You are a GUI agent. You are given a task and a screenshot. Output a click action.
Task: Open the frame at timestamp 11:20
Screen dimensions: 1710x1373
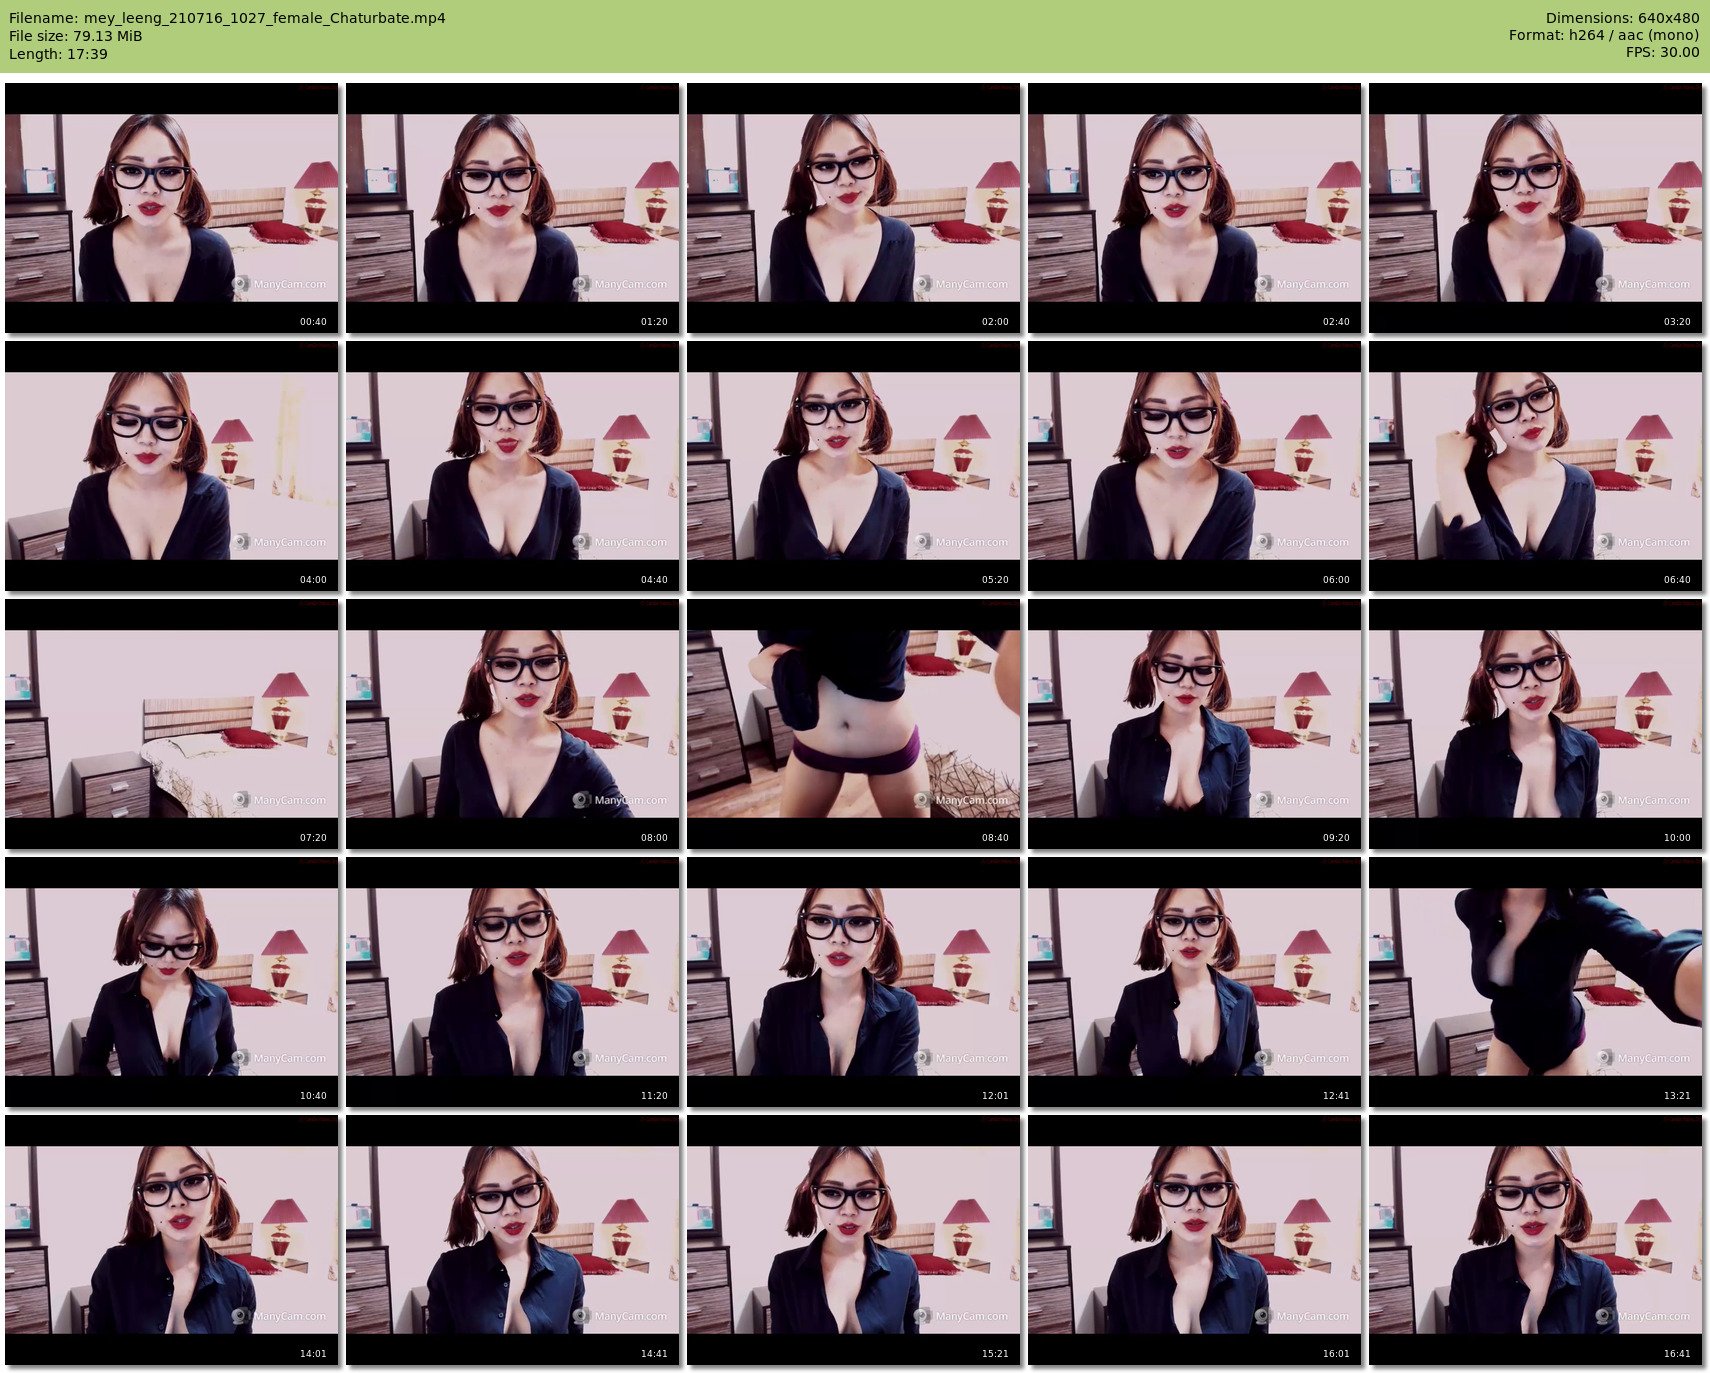512,982
